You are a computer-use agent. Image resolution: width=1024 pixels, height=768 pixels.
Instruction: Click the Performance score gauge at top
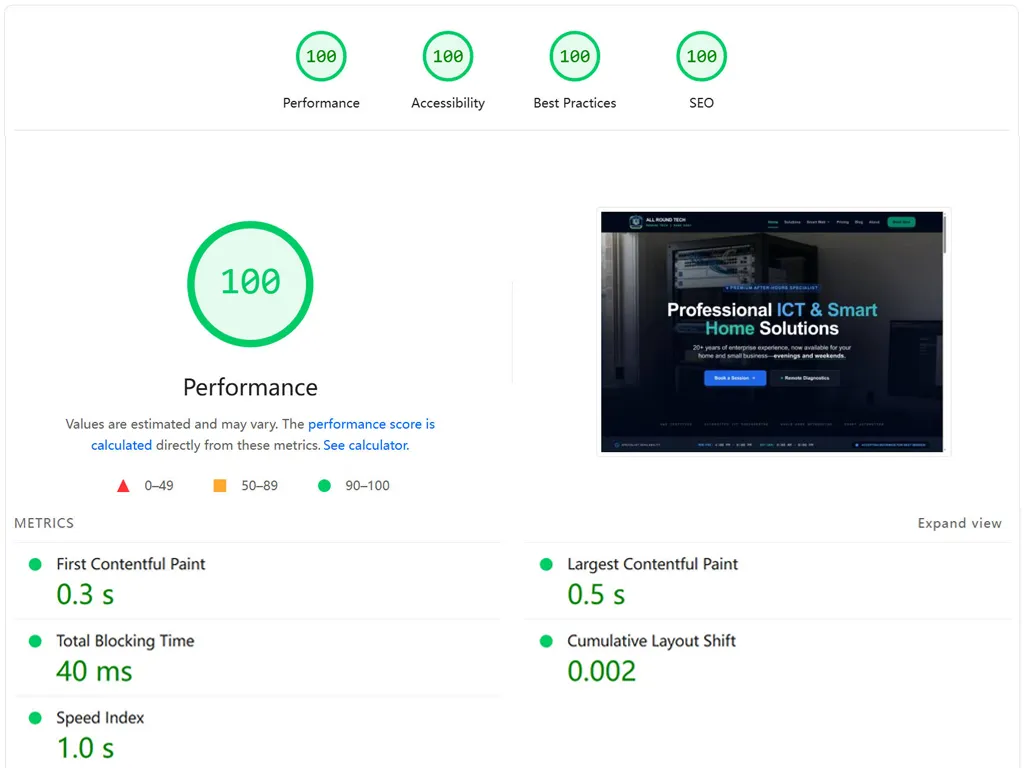click(x=320, y=56)
